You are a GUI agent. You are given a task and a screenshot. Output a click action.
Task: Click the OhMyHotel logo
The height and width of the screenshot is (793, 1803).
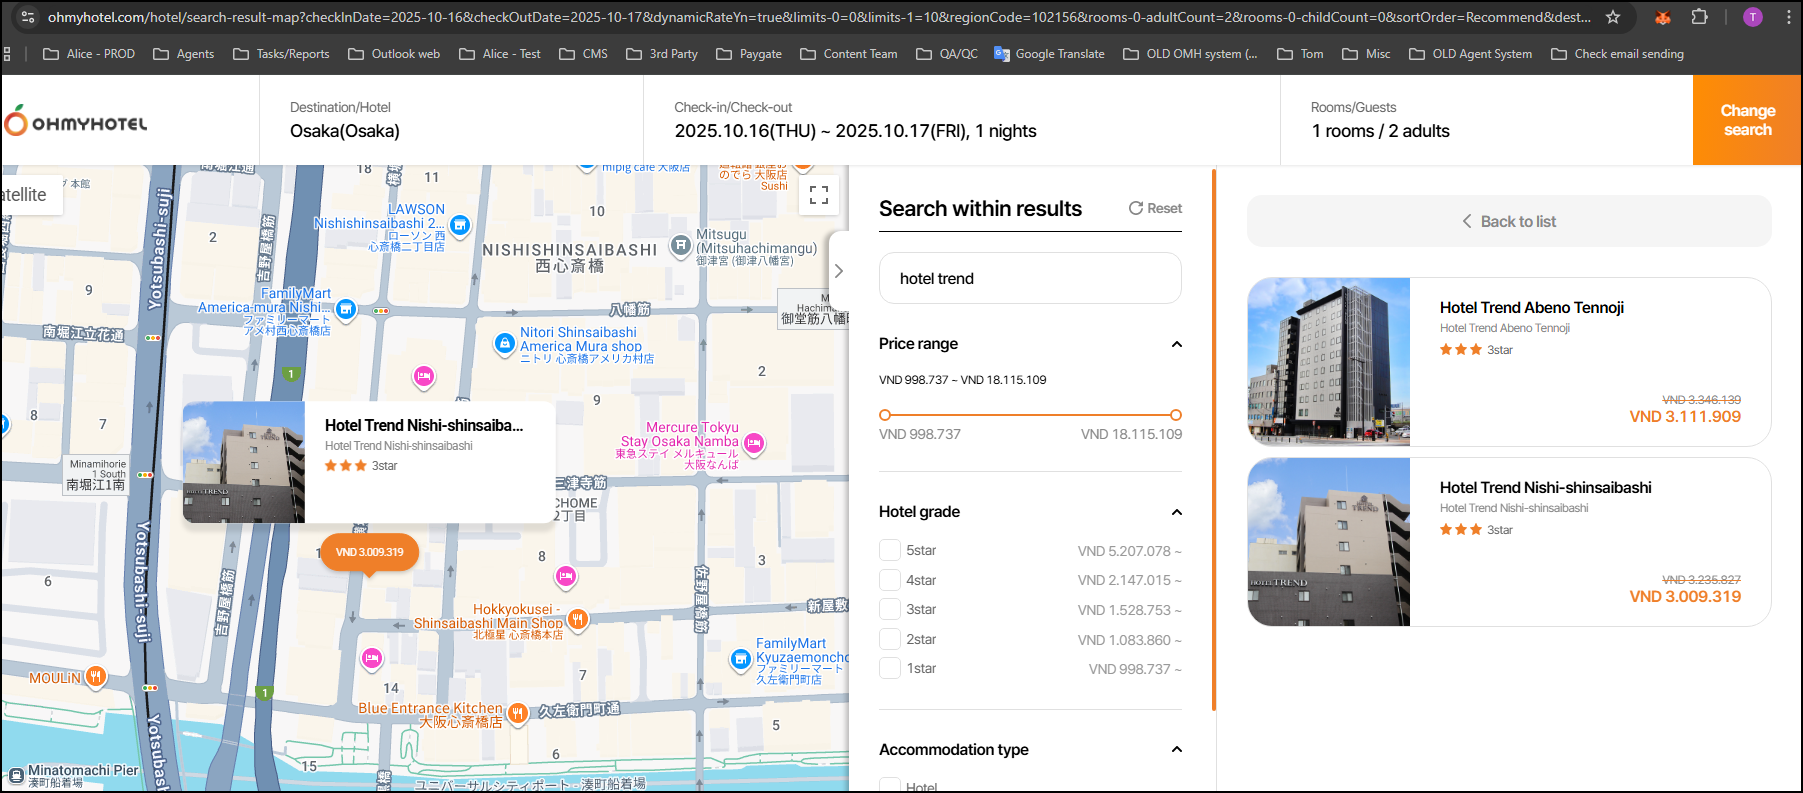point(76,122)
